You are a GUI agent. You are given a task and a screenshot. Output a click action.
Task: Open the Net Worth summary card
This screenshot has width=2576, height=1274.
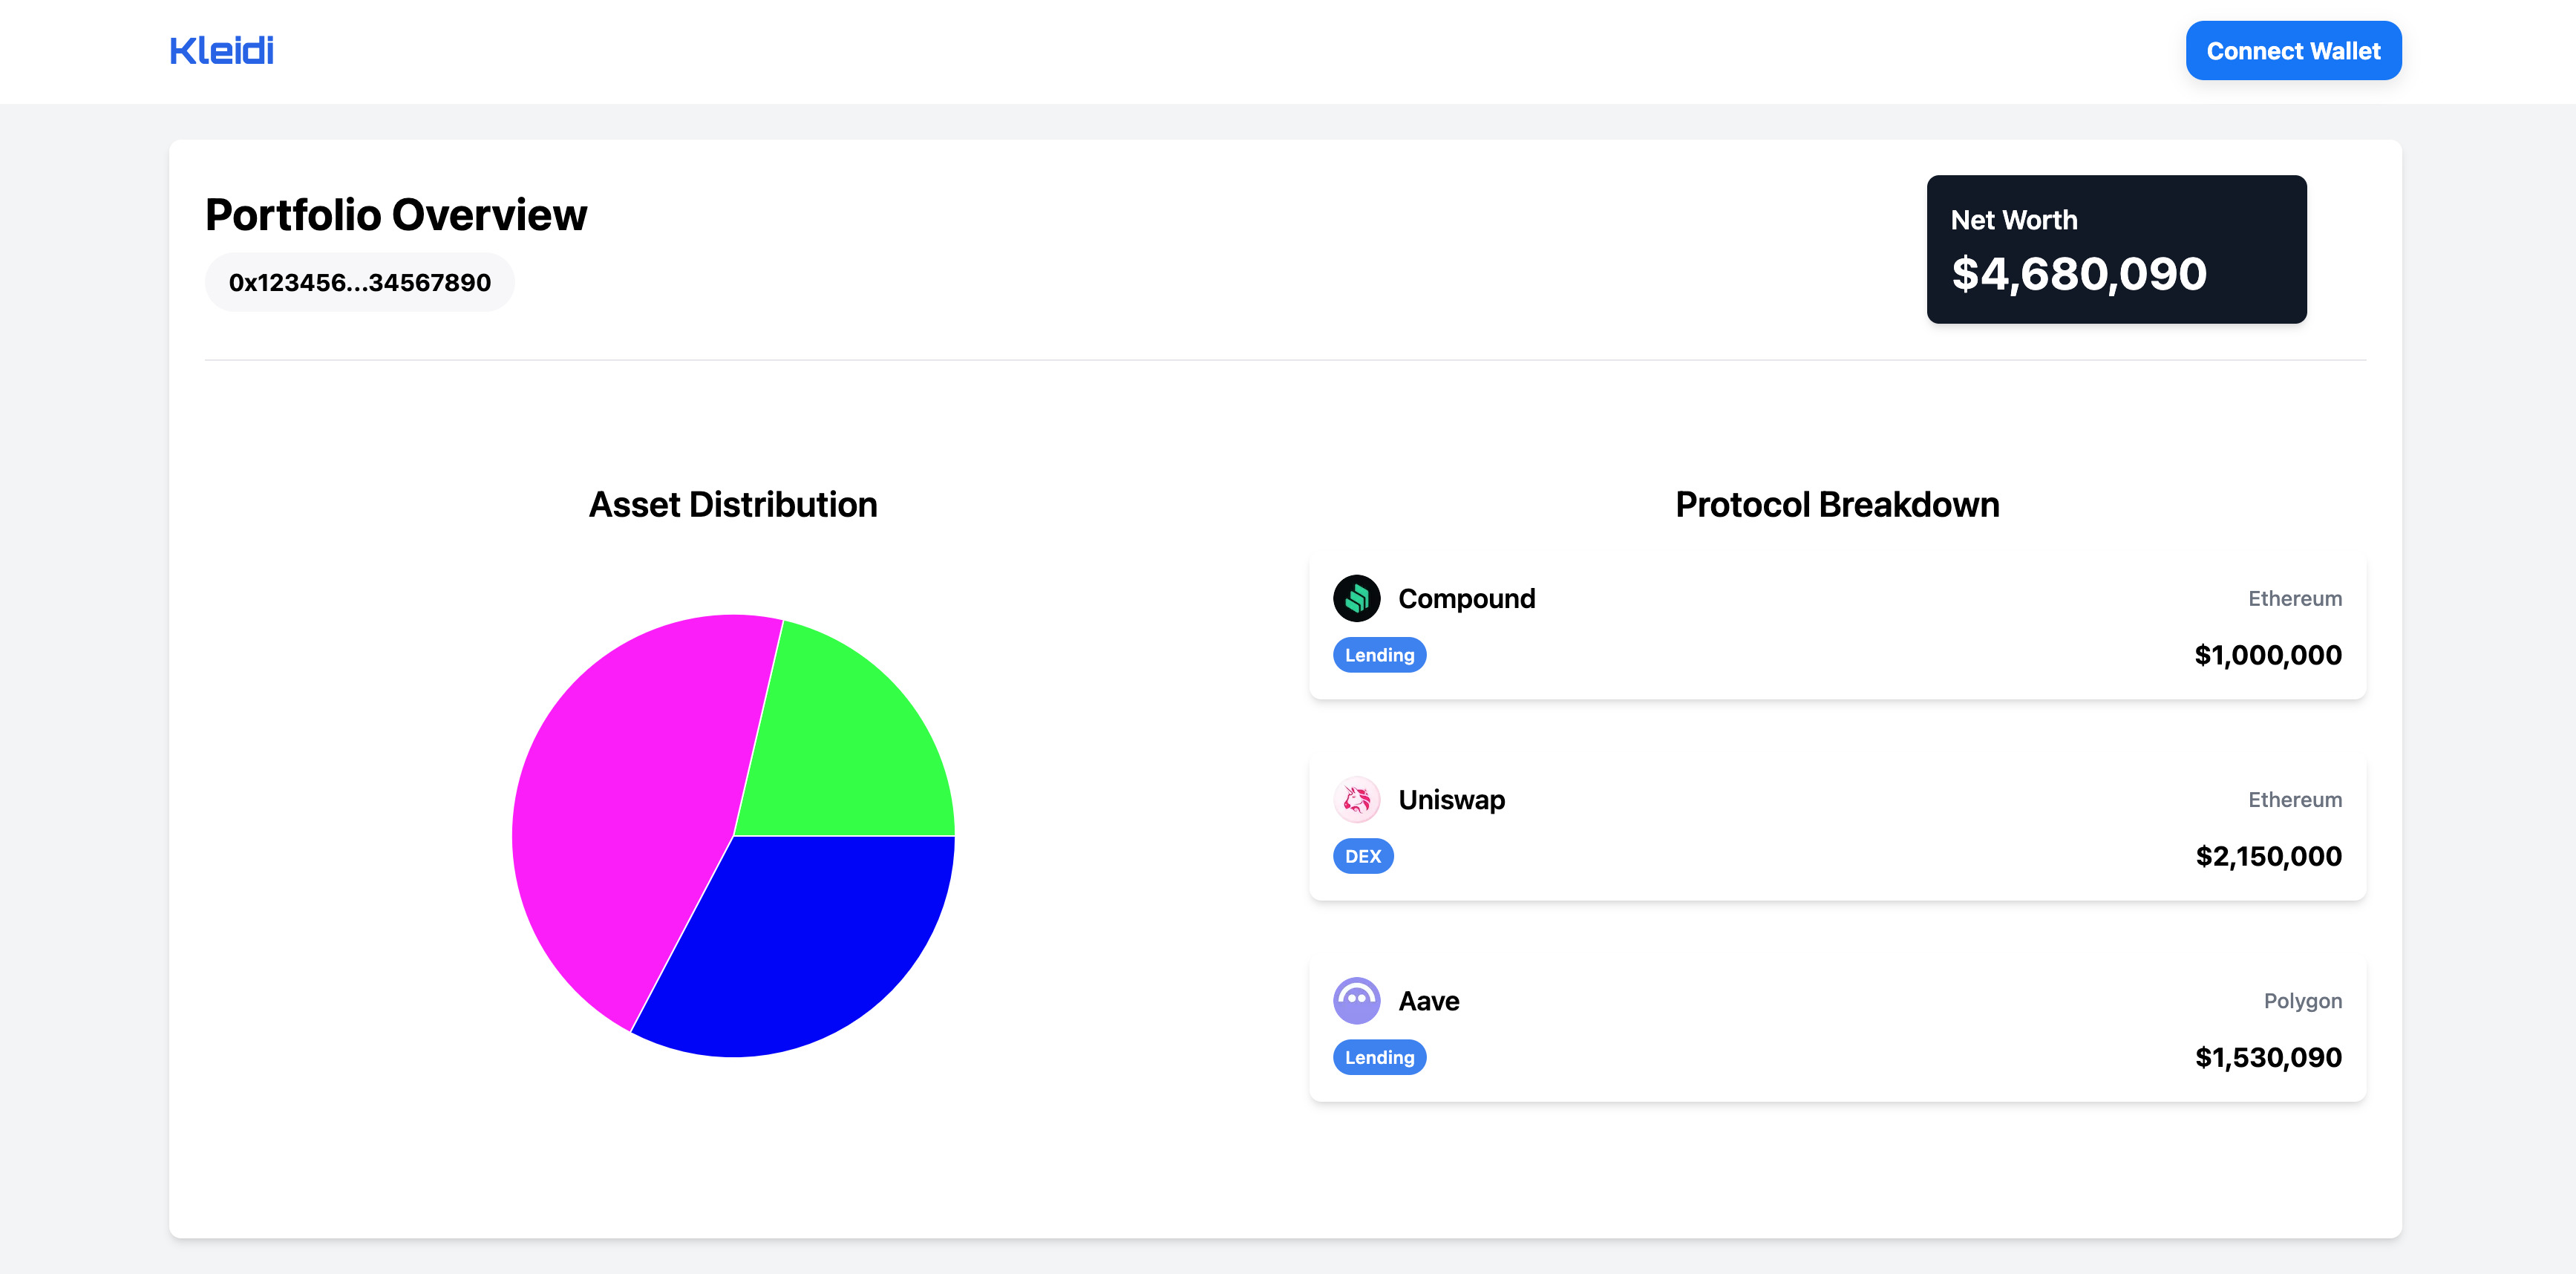tap(2116, 249)
